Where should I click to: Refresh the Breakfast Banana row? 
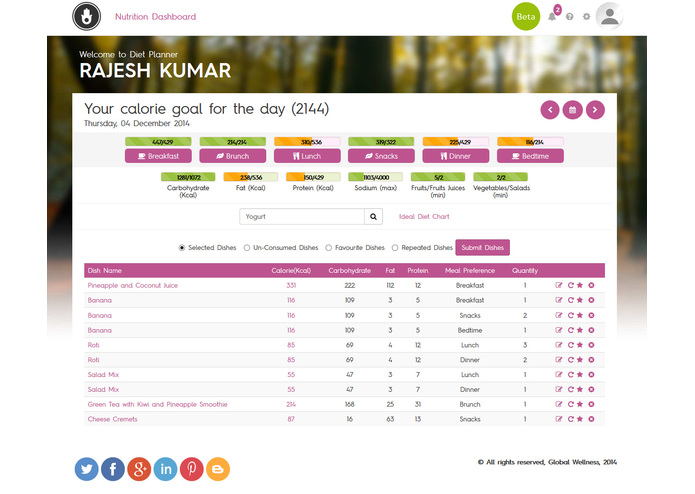(x=570, y=300)
